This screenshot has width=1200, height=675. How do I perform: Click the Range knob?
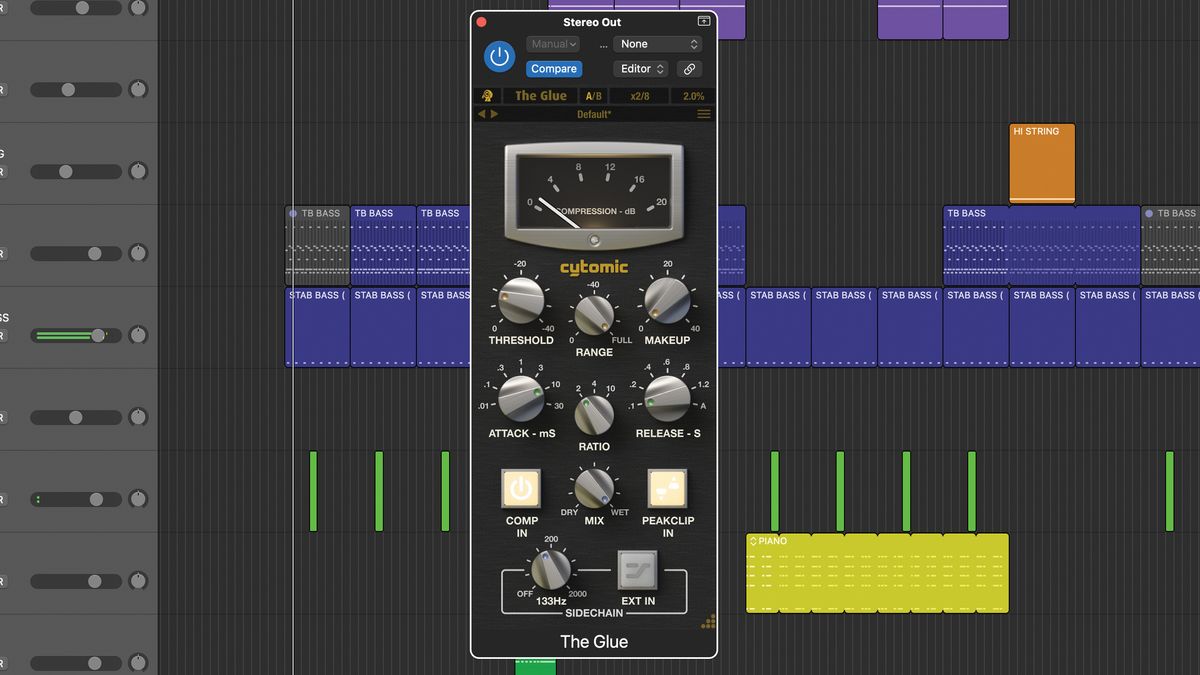tap(594, 315)
